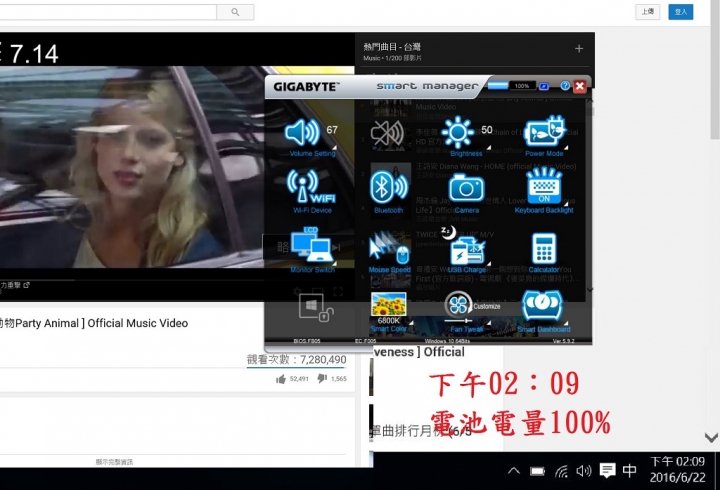Click the Ver 5.9.2 status text
Image resolution: width=720 pixels, height=490 pixels.
(x=563, y=341)
